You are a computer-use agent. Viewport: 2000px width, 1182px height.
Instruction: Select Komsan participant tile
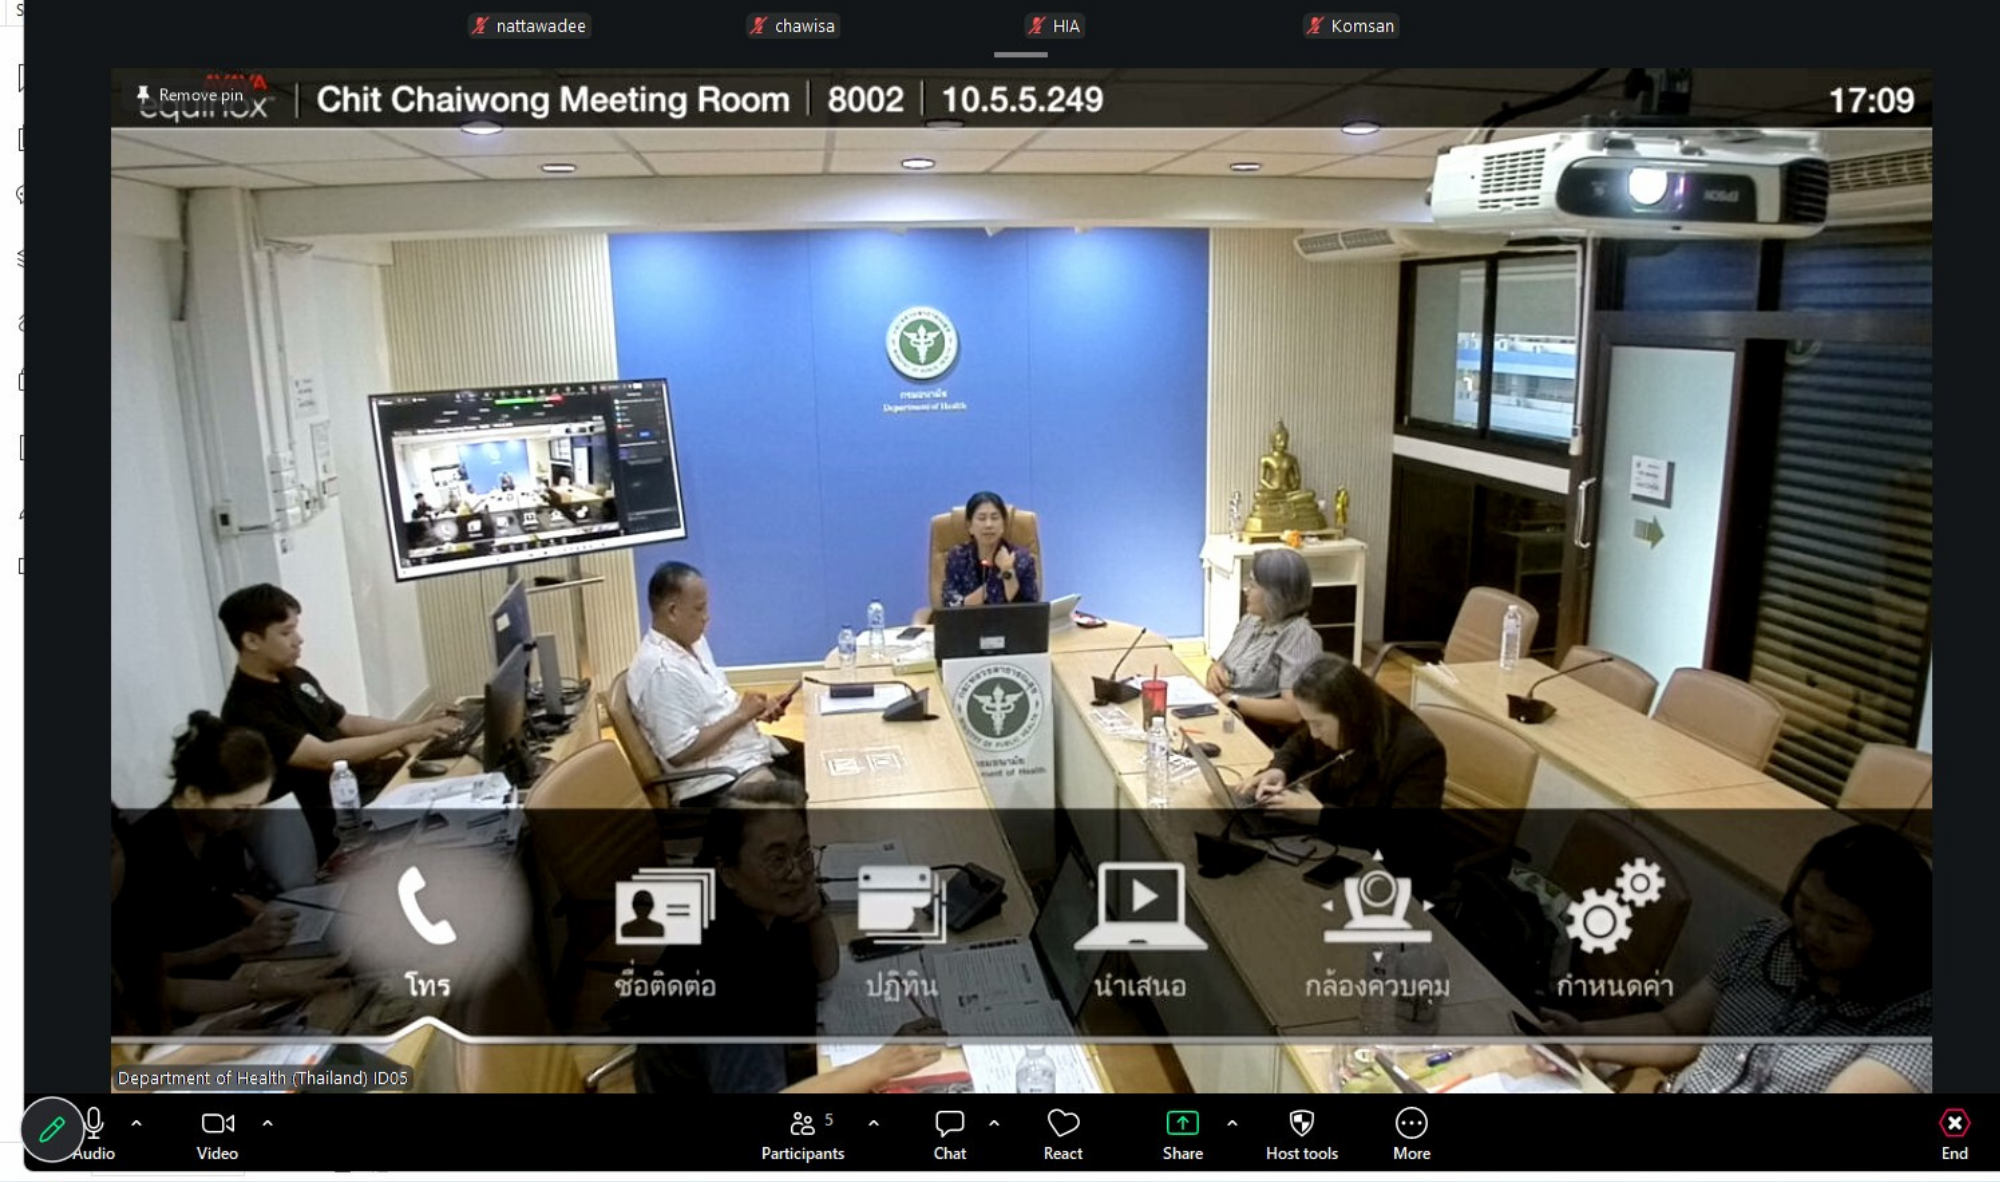click(1351, 26)
